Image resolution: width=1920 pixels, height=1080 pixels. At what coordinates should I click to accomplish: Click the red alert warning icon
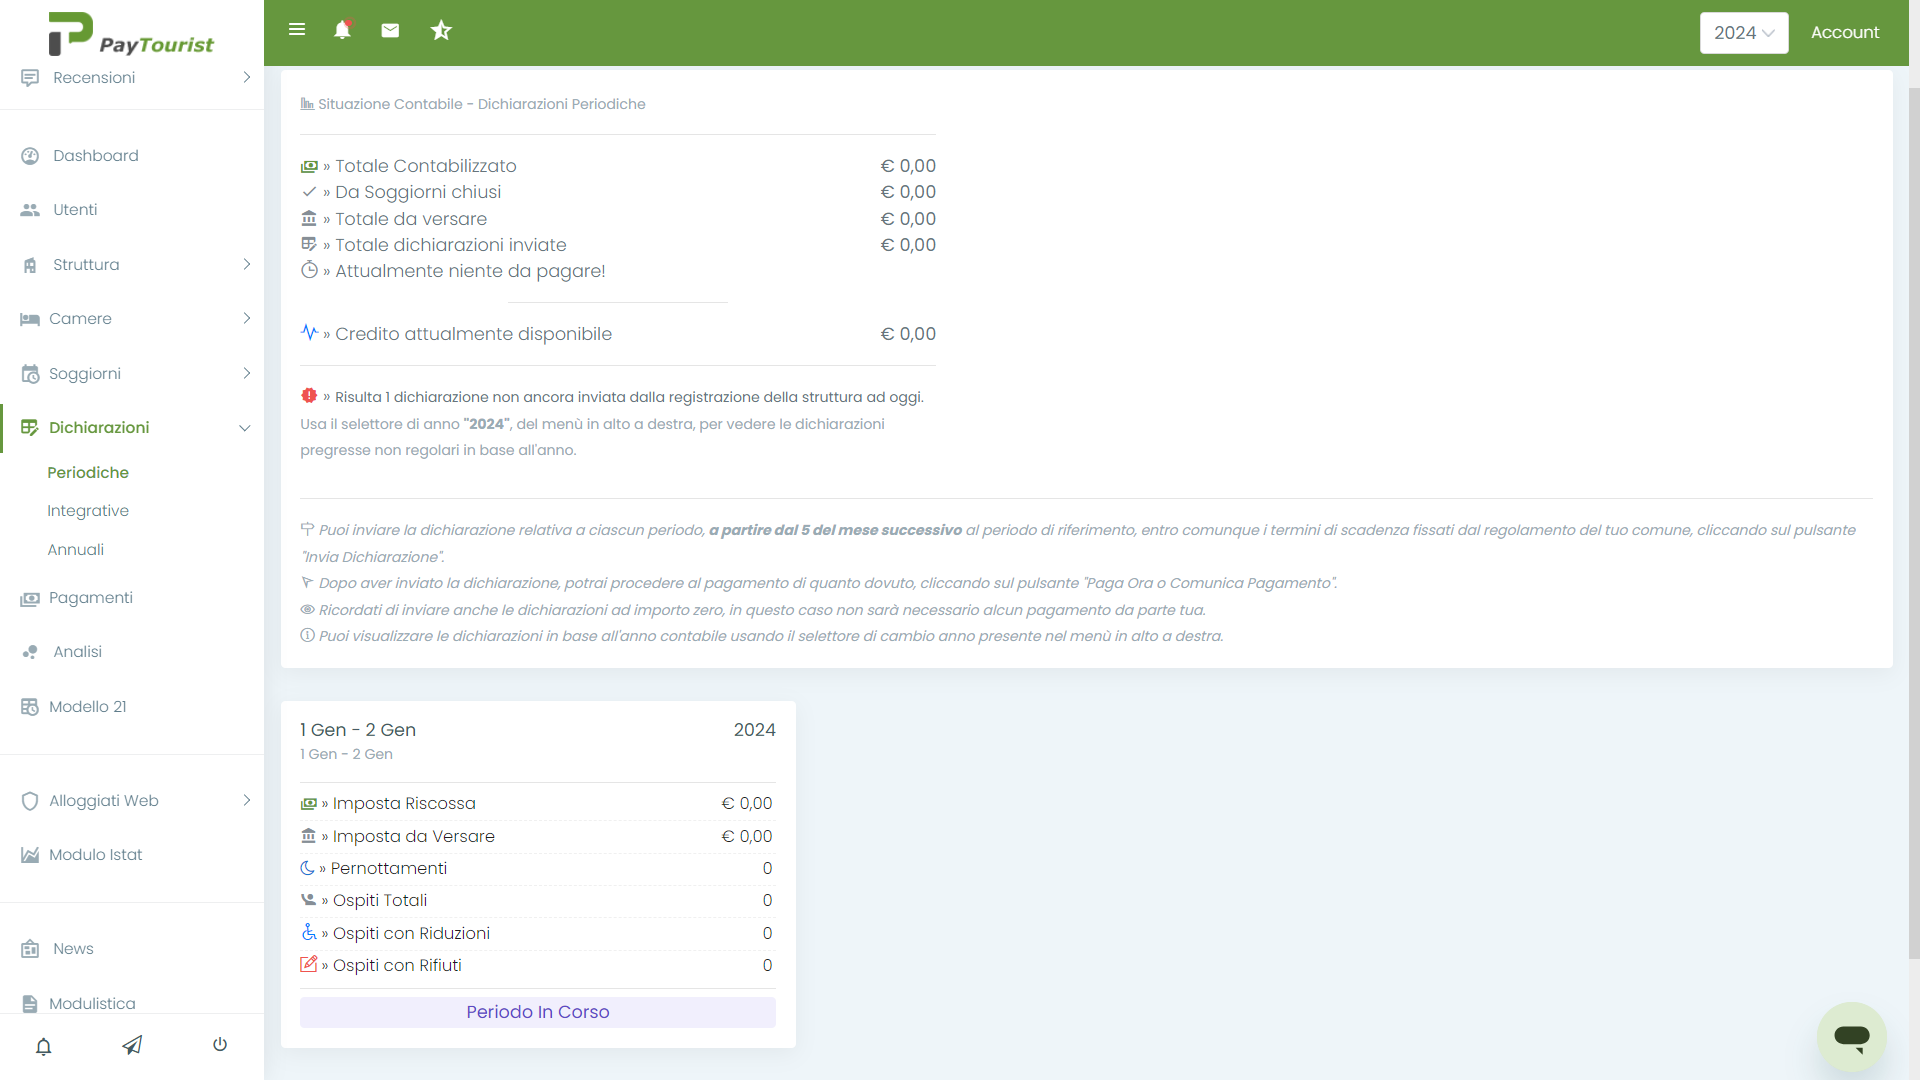click(x=309, y=396)
